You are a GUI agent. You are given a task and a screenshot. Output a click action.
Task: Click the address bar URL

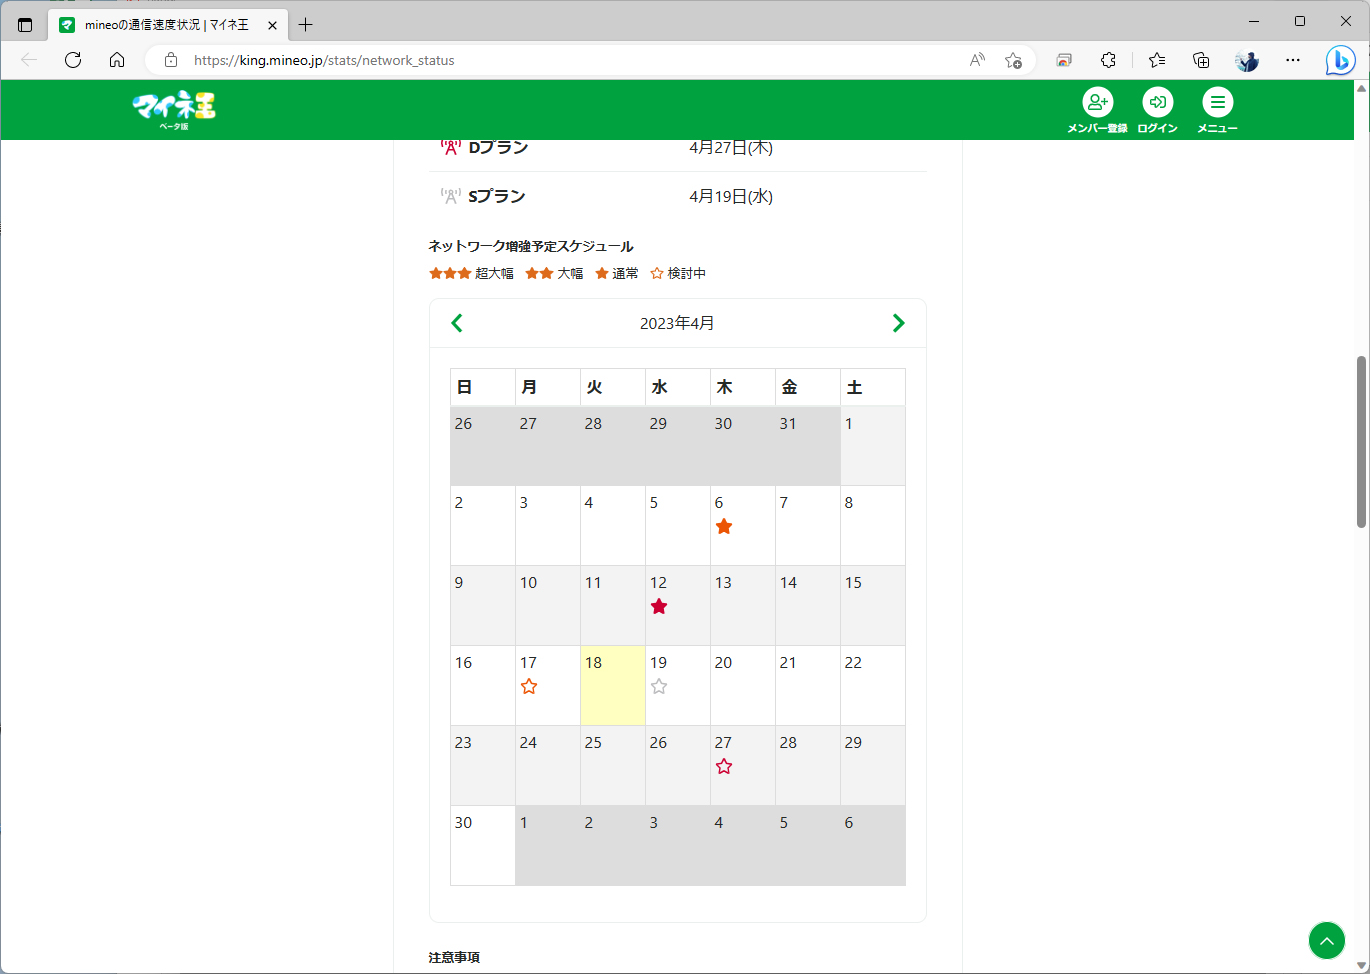[x=324, y=60]
